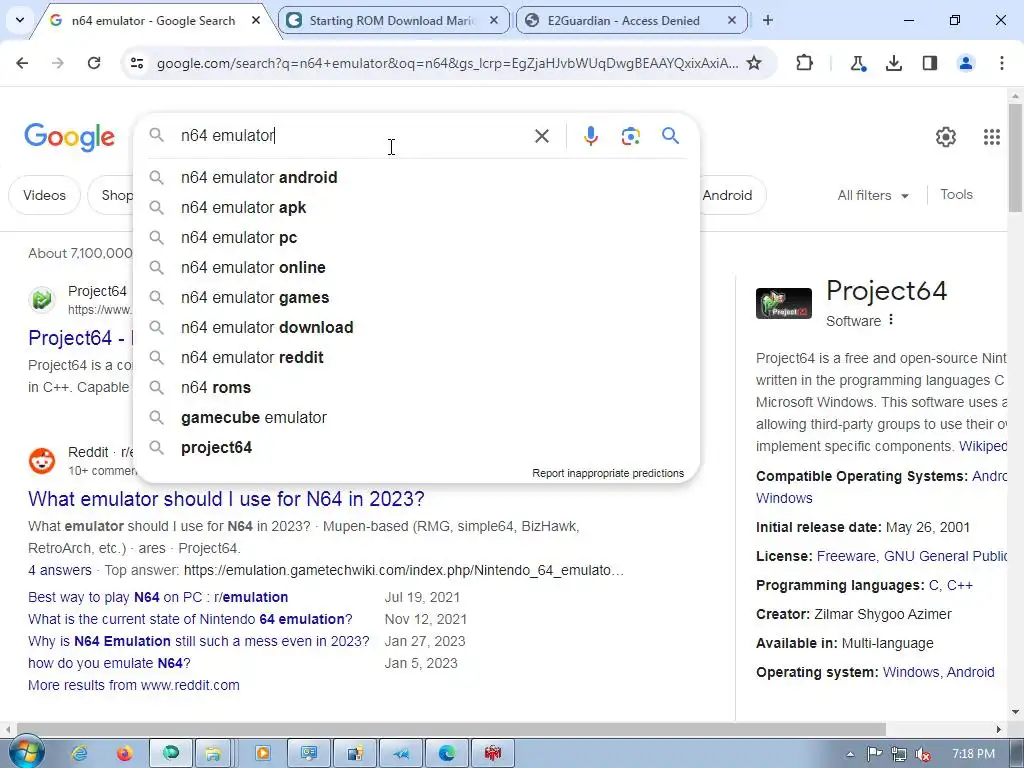This screenshot has height=768, width=1024.
Task: Choose suggestion gamecube emulator
Action: tap(416, 418)
